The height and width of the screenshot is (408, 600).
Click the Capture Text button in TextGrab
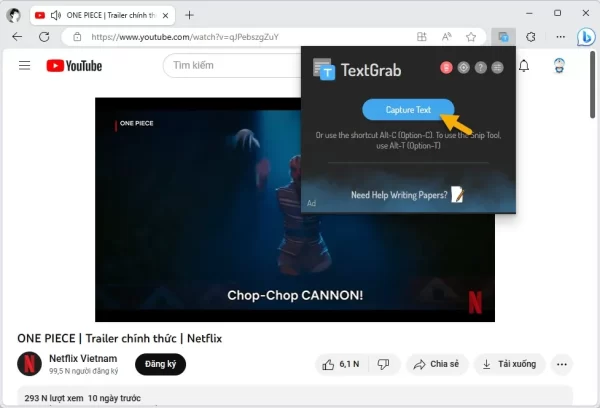tap(408, 109)
